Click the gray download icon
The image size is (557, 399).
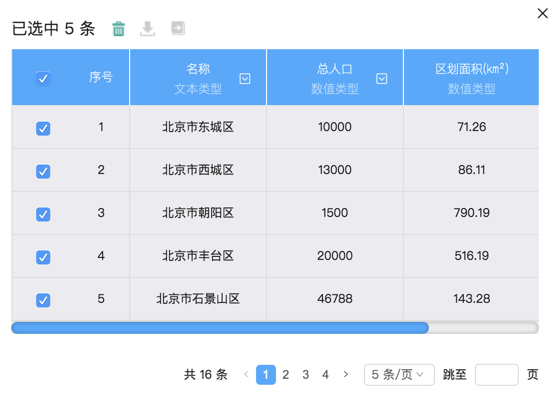pos(147,28)
